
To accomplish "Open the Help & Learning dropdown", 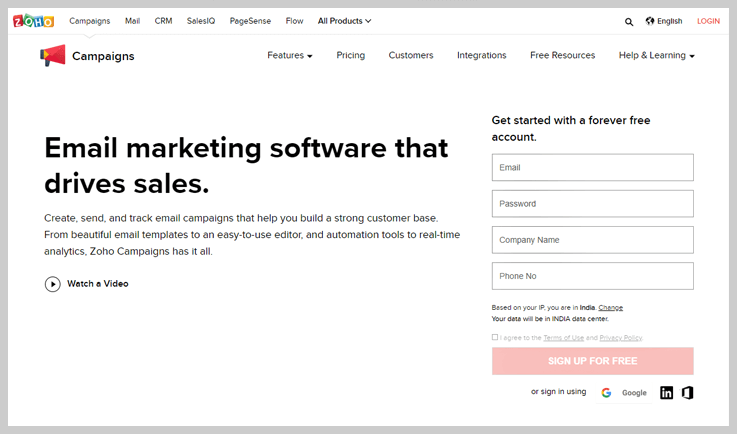I will (656, 55).
